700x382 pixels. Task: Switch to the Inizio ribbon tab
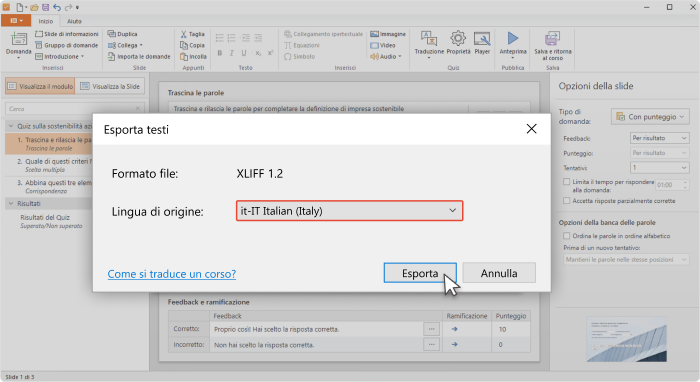pyautogui.click(x=46, y=21)
